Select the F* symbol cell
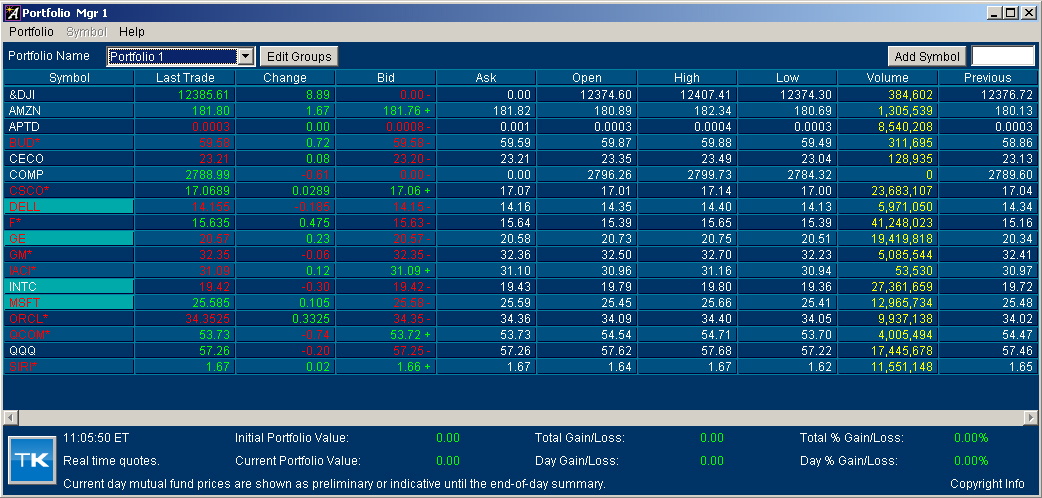 tap(69, 222)
